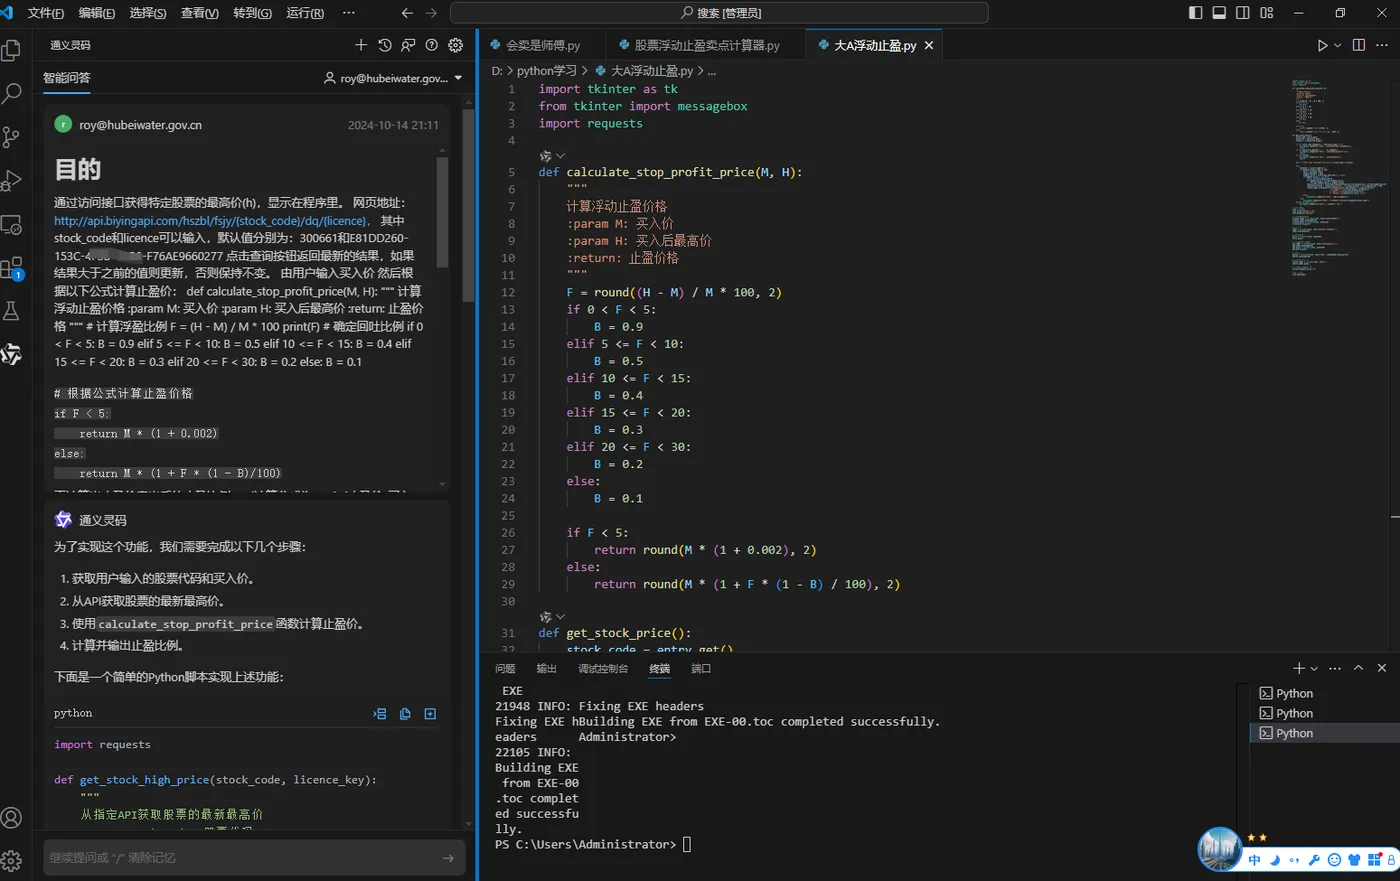Open the Remote Explorer view
This screenshot has width=1400, height=881.
[12, 225]
